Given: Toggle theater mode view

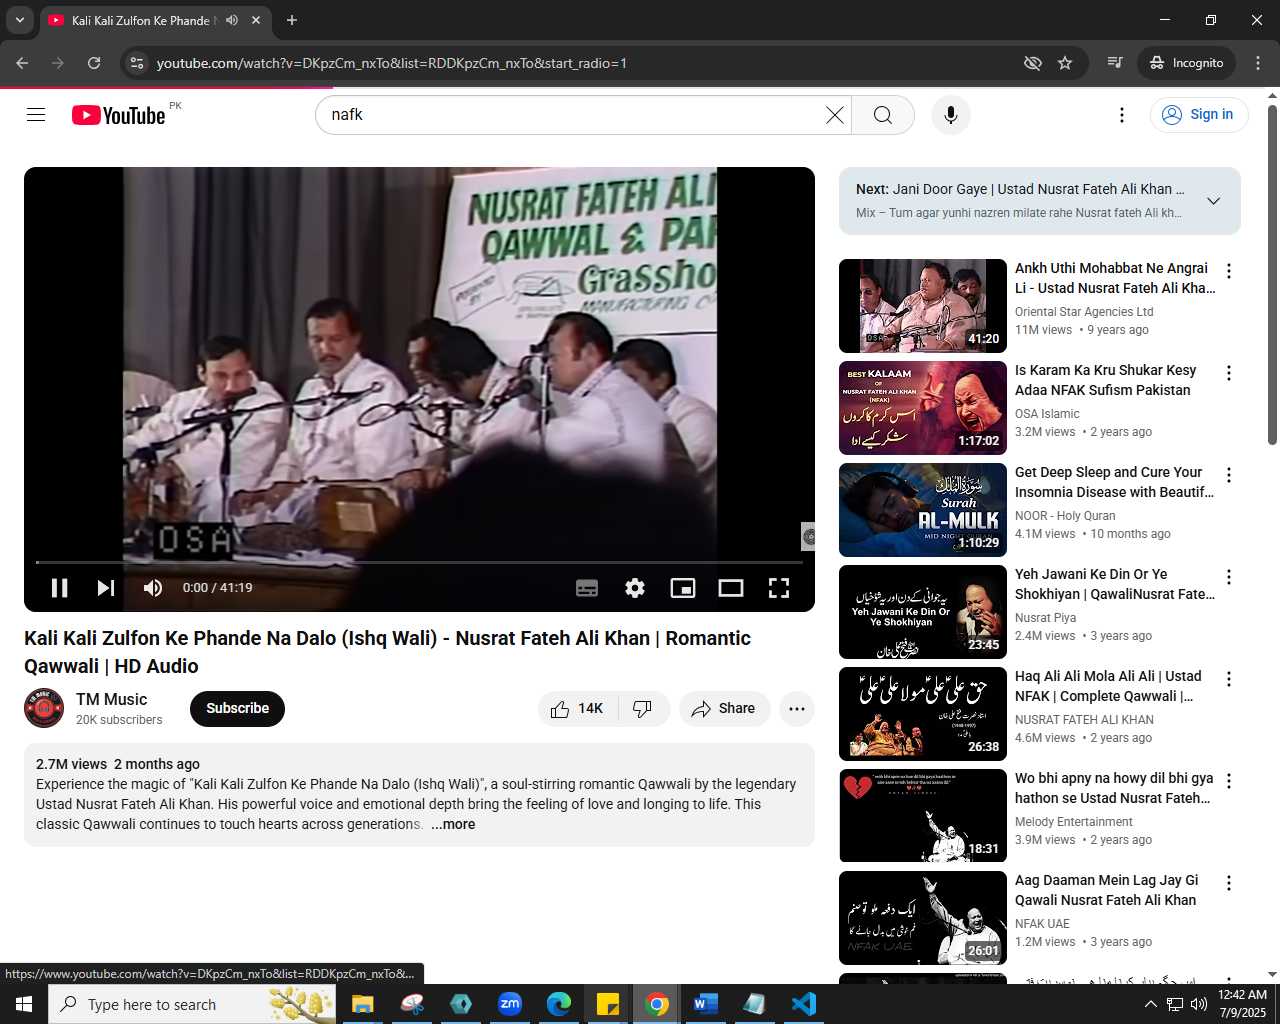Looking at the screenshot, I should (731, 588).
